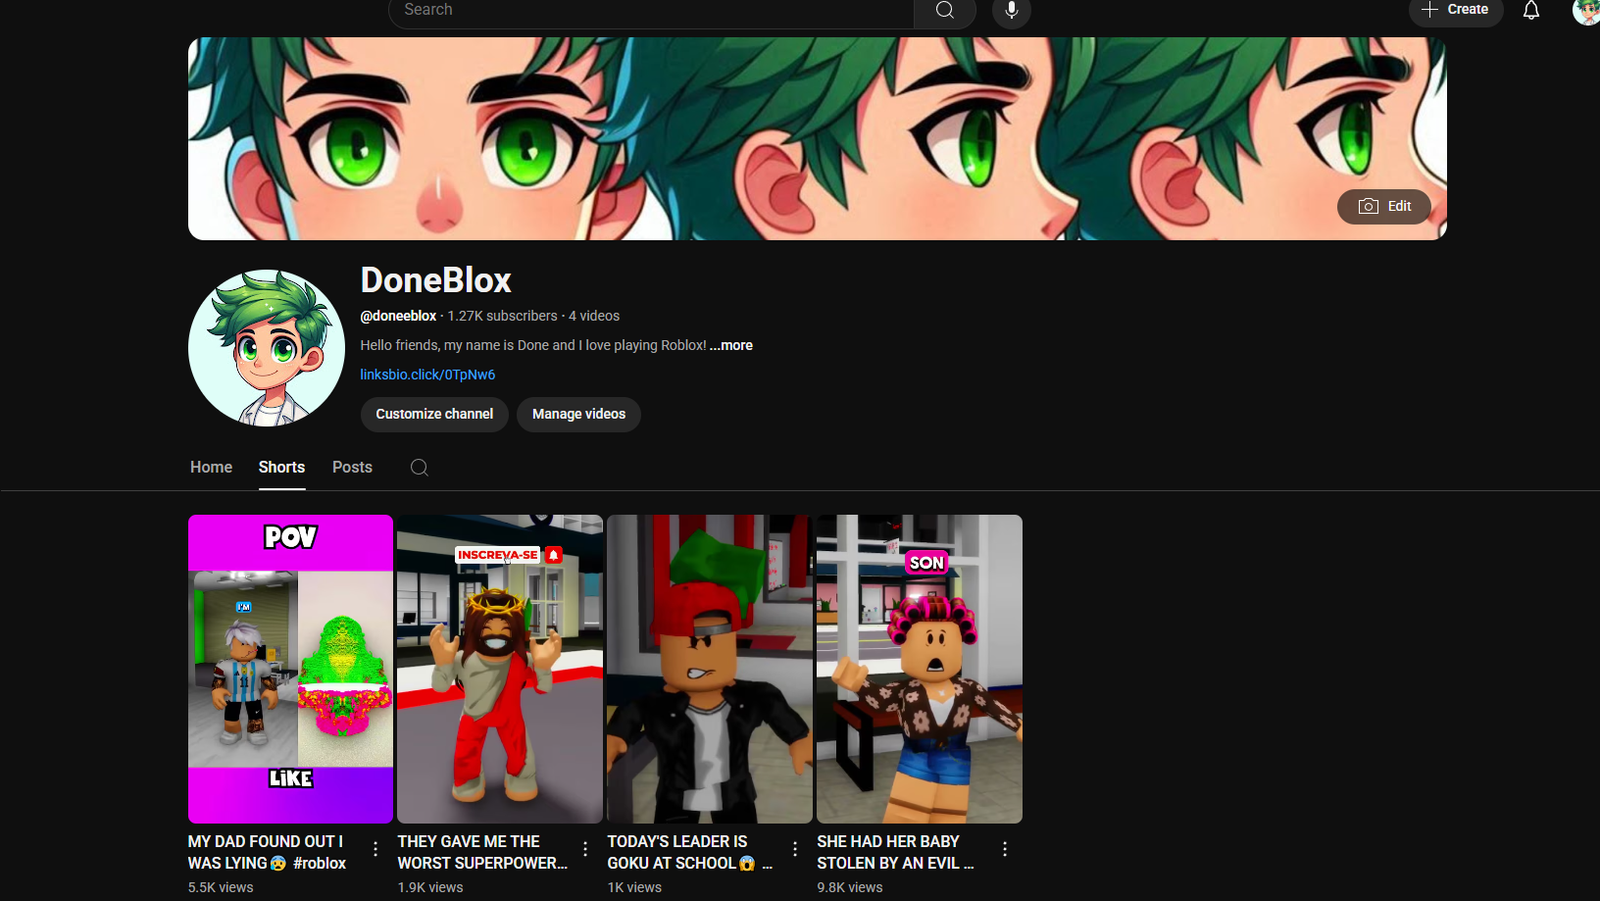
Task: Open title MY DAD FOUND OUT I WAS LYING
Action: click(x=267, y=852)
